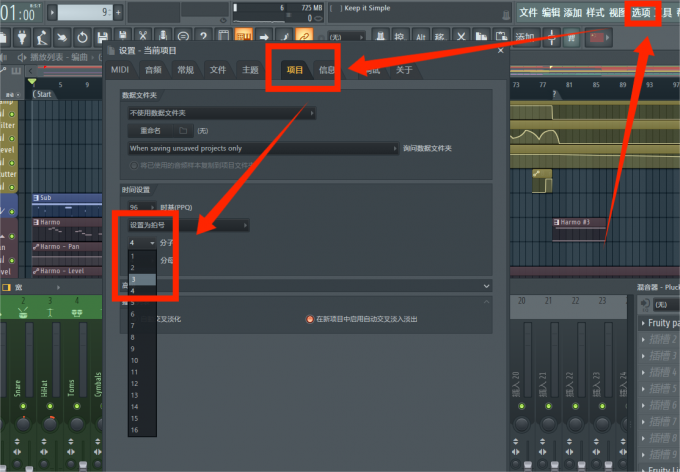Open the 样式 menu in the menu bar
This screenshot has height=472, width=680.
(595, 13)
